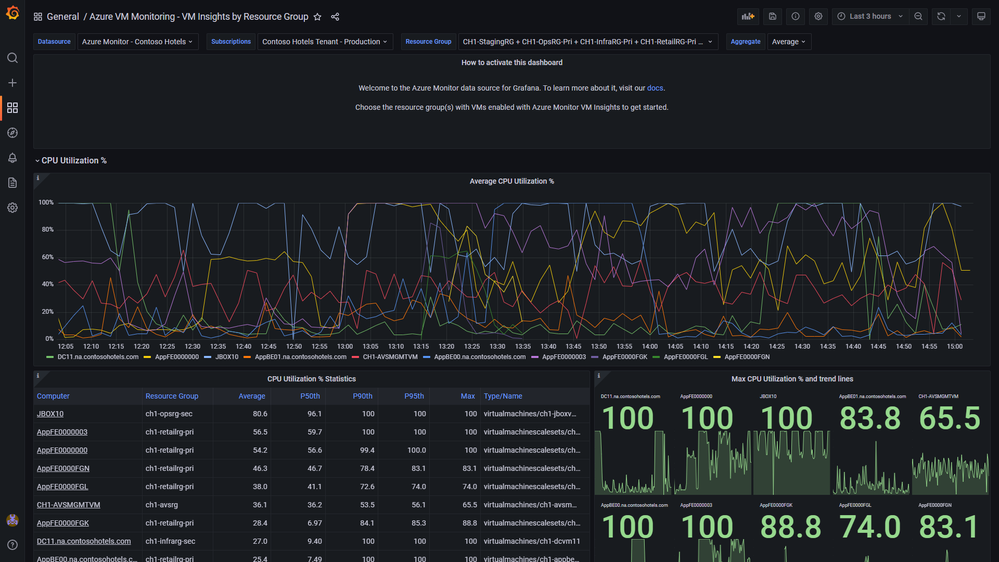Zoom out the time range

(918, 17)
